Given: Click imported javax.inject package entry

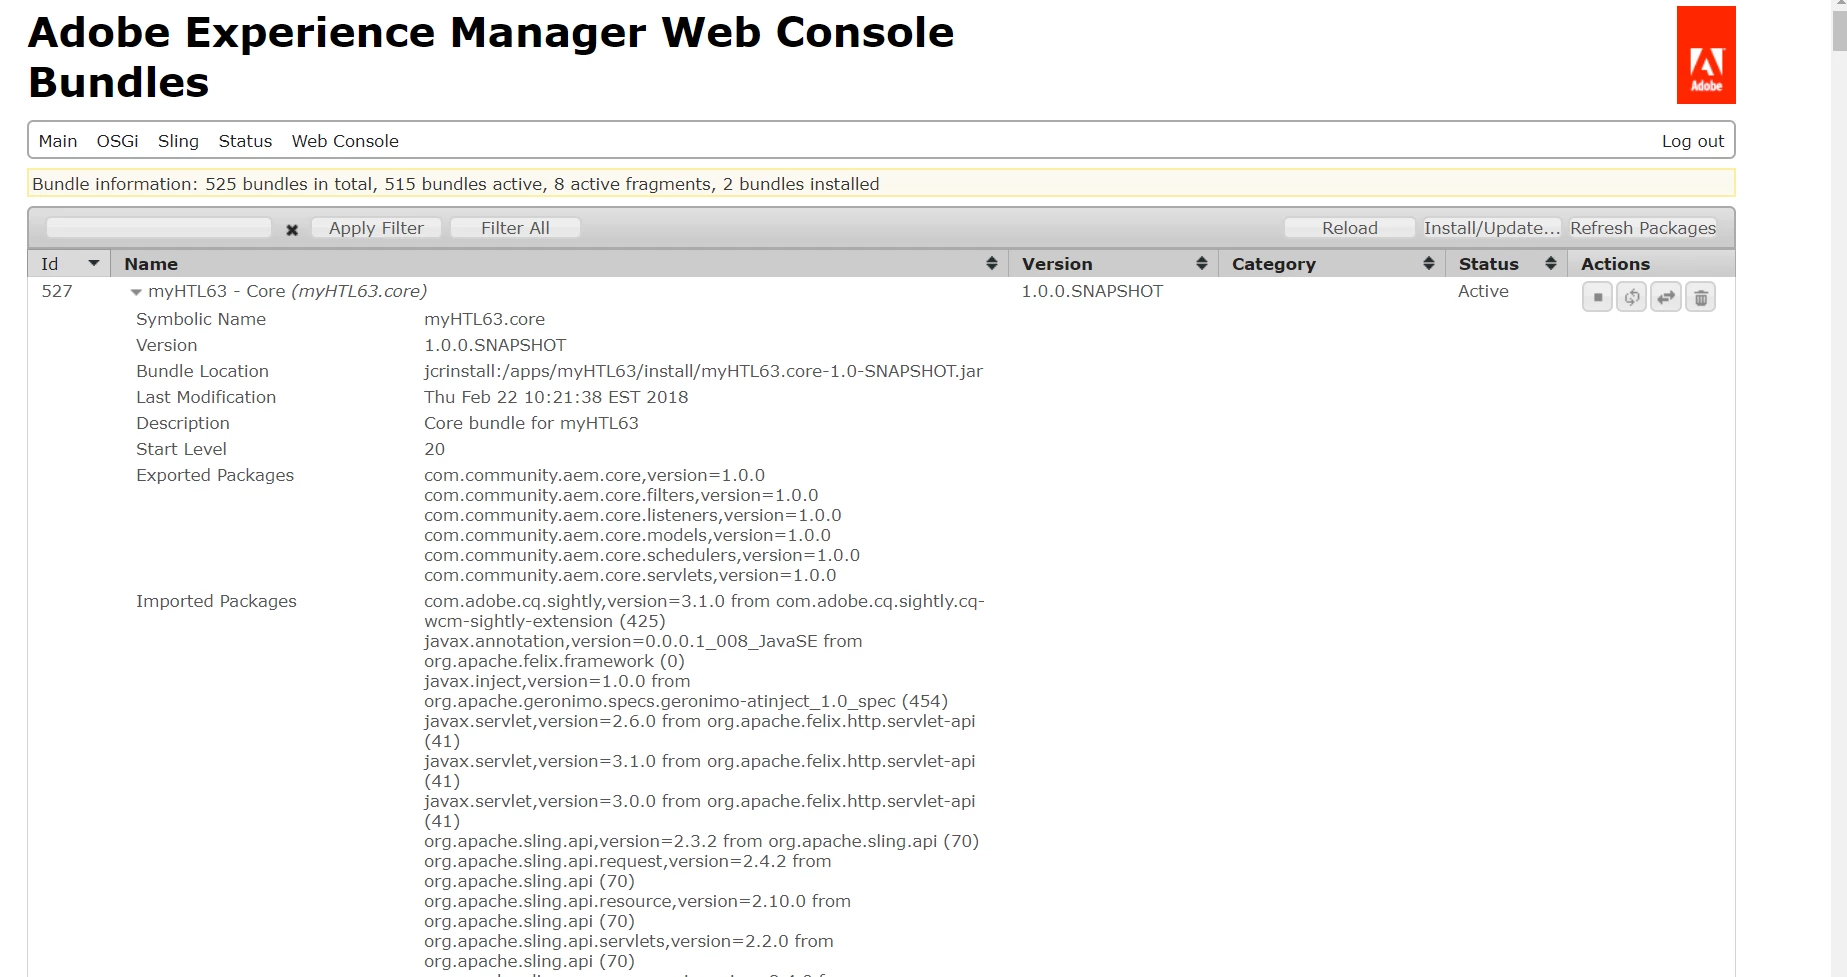Looking at the screenshot, I should (x=686, y=691).
